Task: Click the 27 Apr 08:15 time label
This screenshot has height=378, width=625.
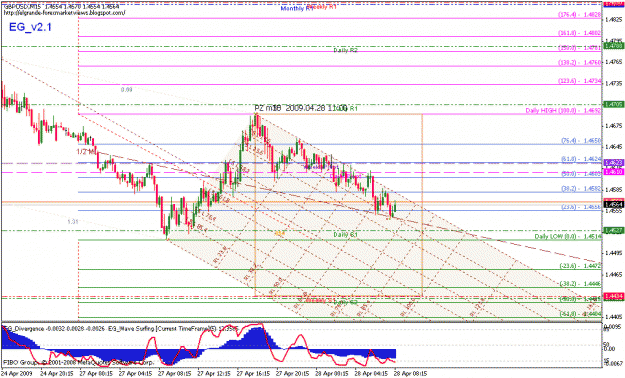Action: (x=174, y=374)
